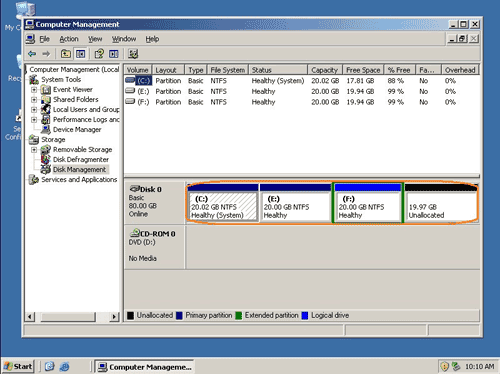Click the right arrow of tree scrollbar
500x374 pixels.
[x=114, y=317]
